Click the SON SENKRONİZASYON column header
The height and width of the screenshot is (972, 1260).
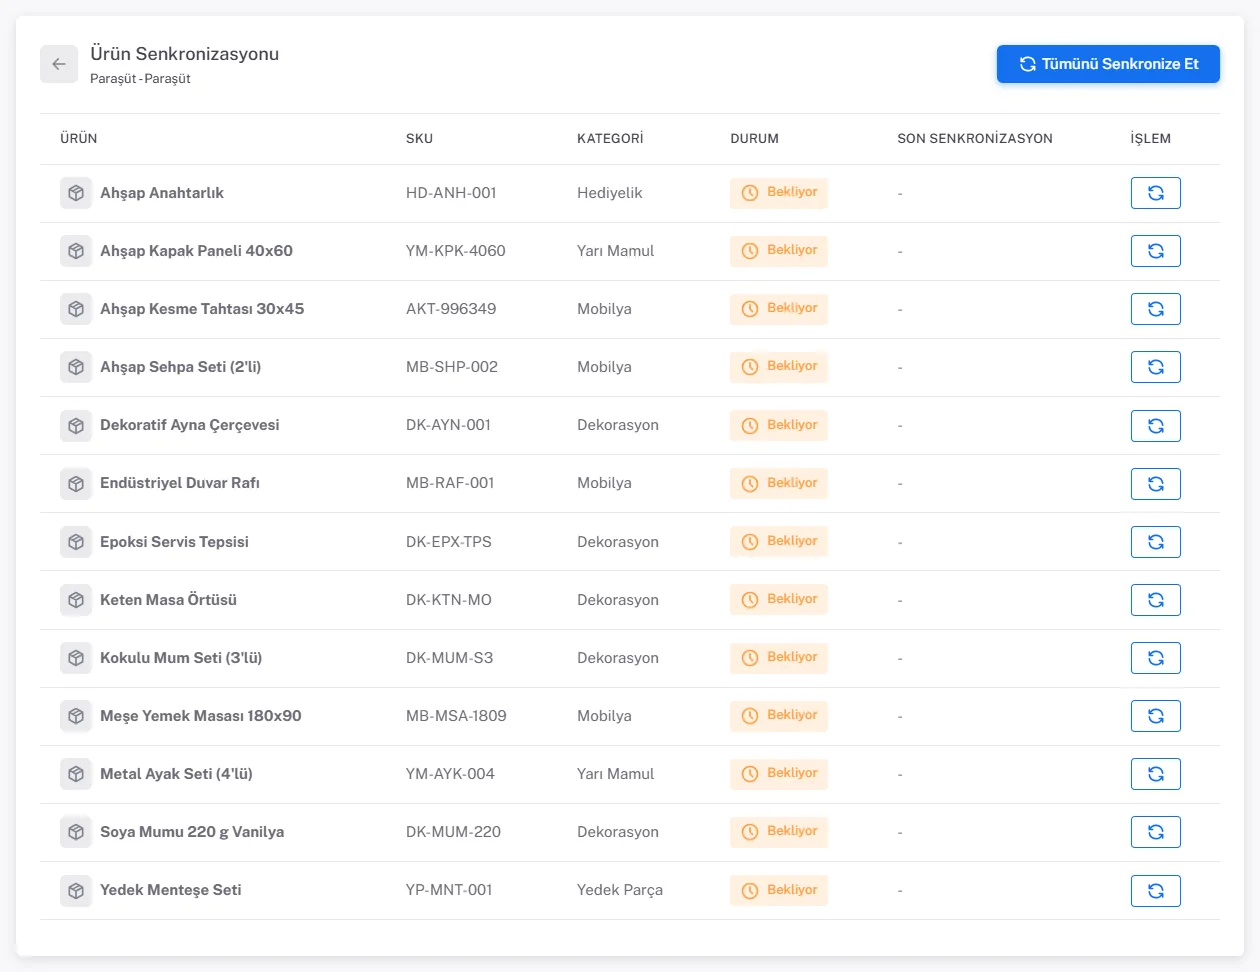(x=975, y=139)
